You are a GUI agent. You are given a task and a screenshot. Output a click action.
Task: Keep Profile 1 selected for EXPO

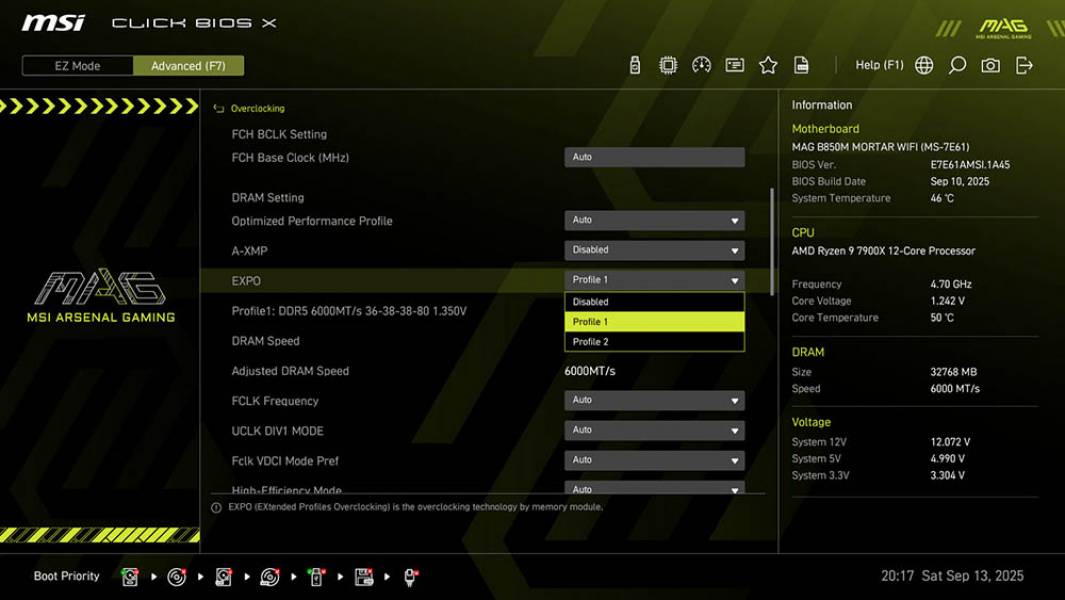coord(655,321)
